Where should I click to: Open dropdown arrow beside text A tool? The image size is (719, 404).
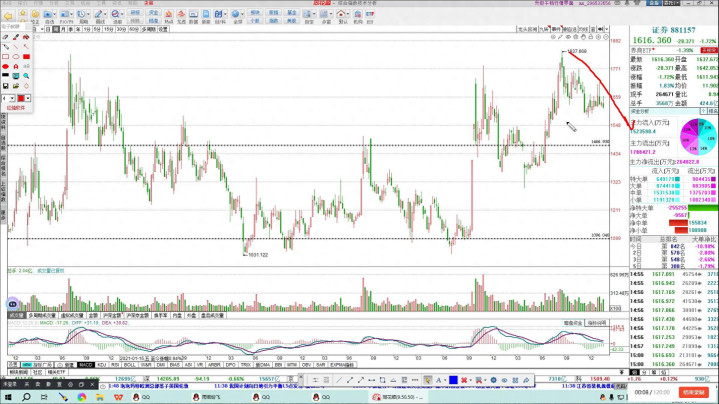(x=445, y=380)
